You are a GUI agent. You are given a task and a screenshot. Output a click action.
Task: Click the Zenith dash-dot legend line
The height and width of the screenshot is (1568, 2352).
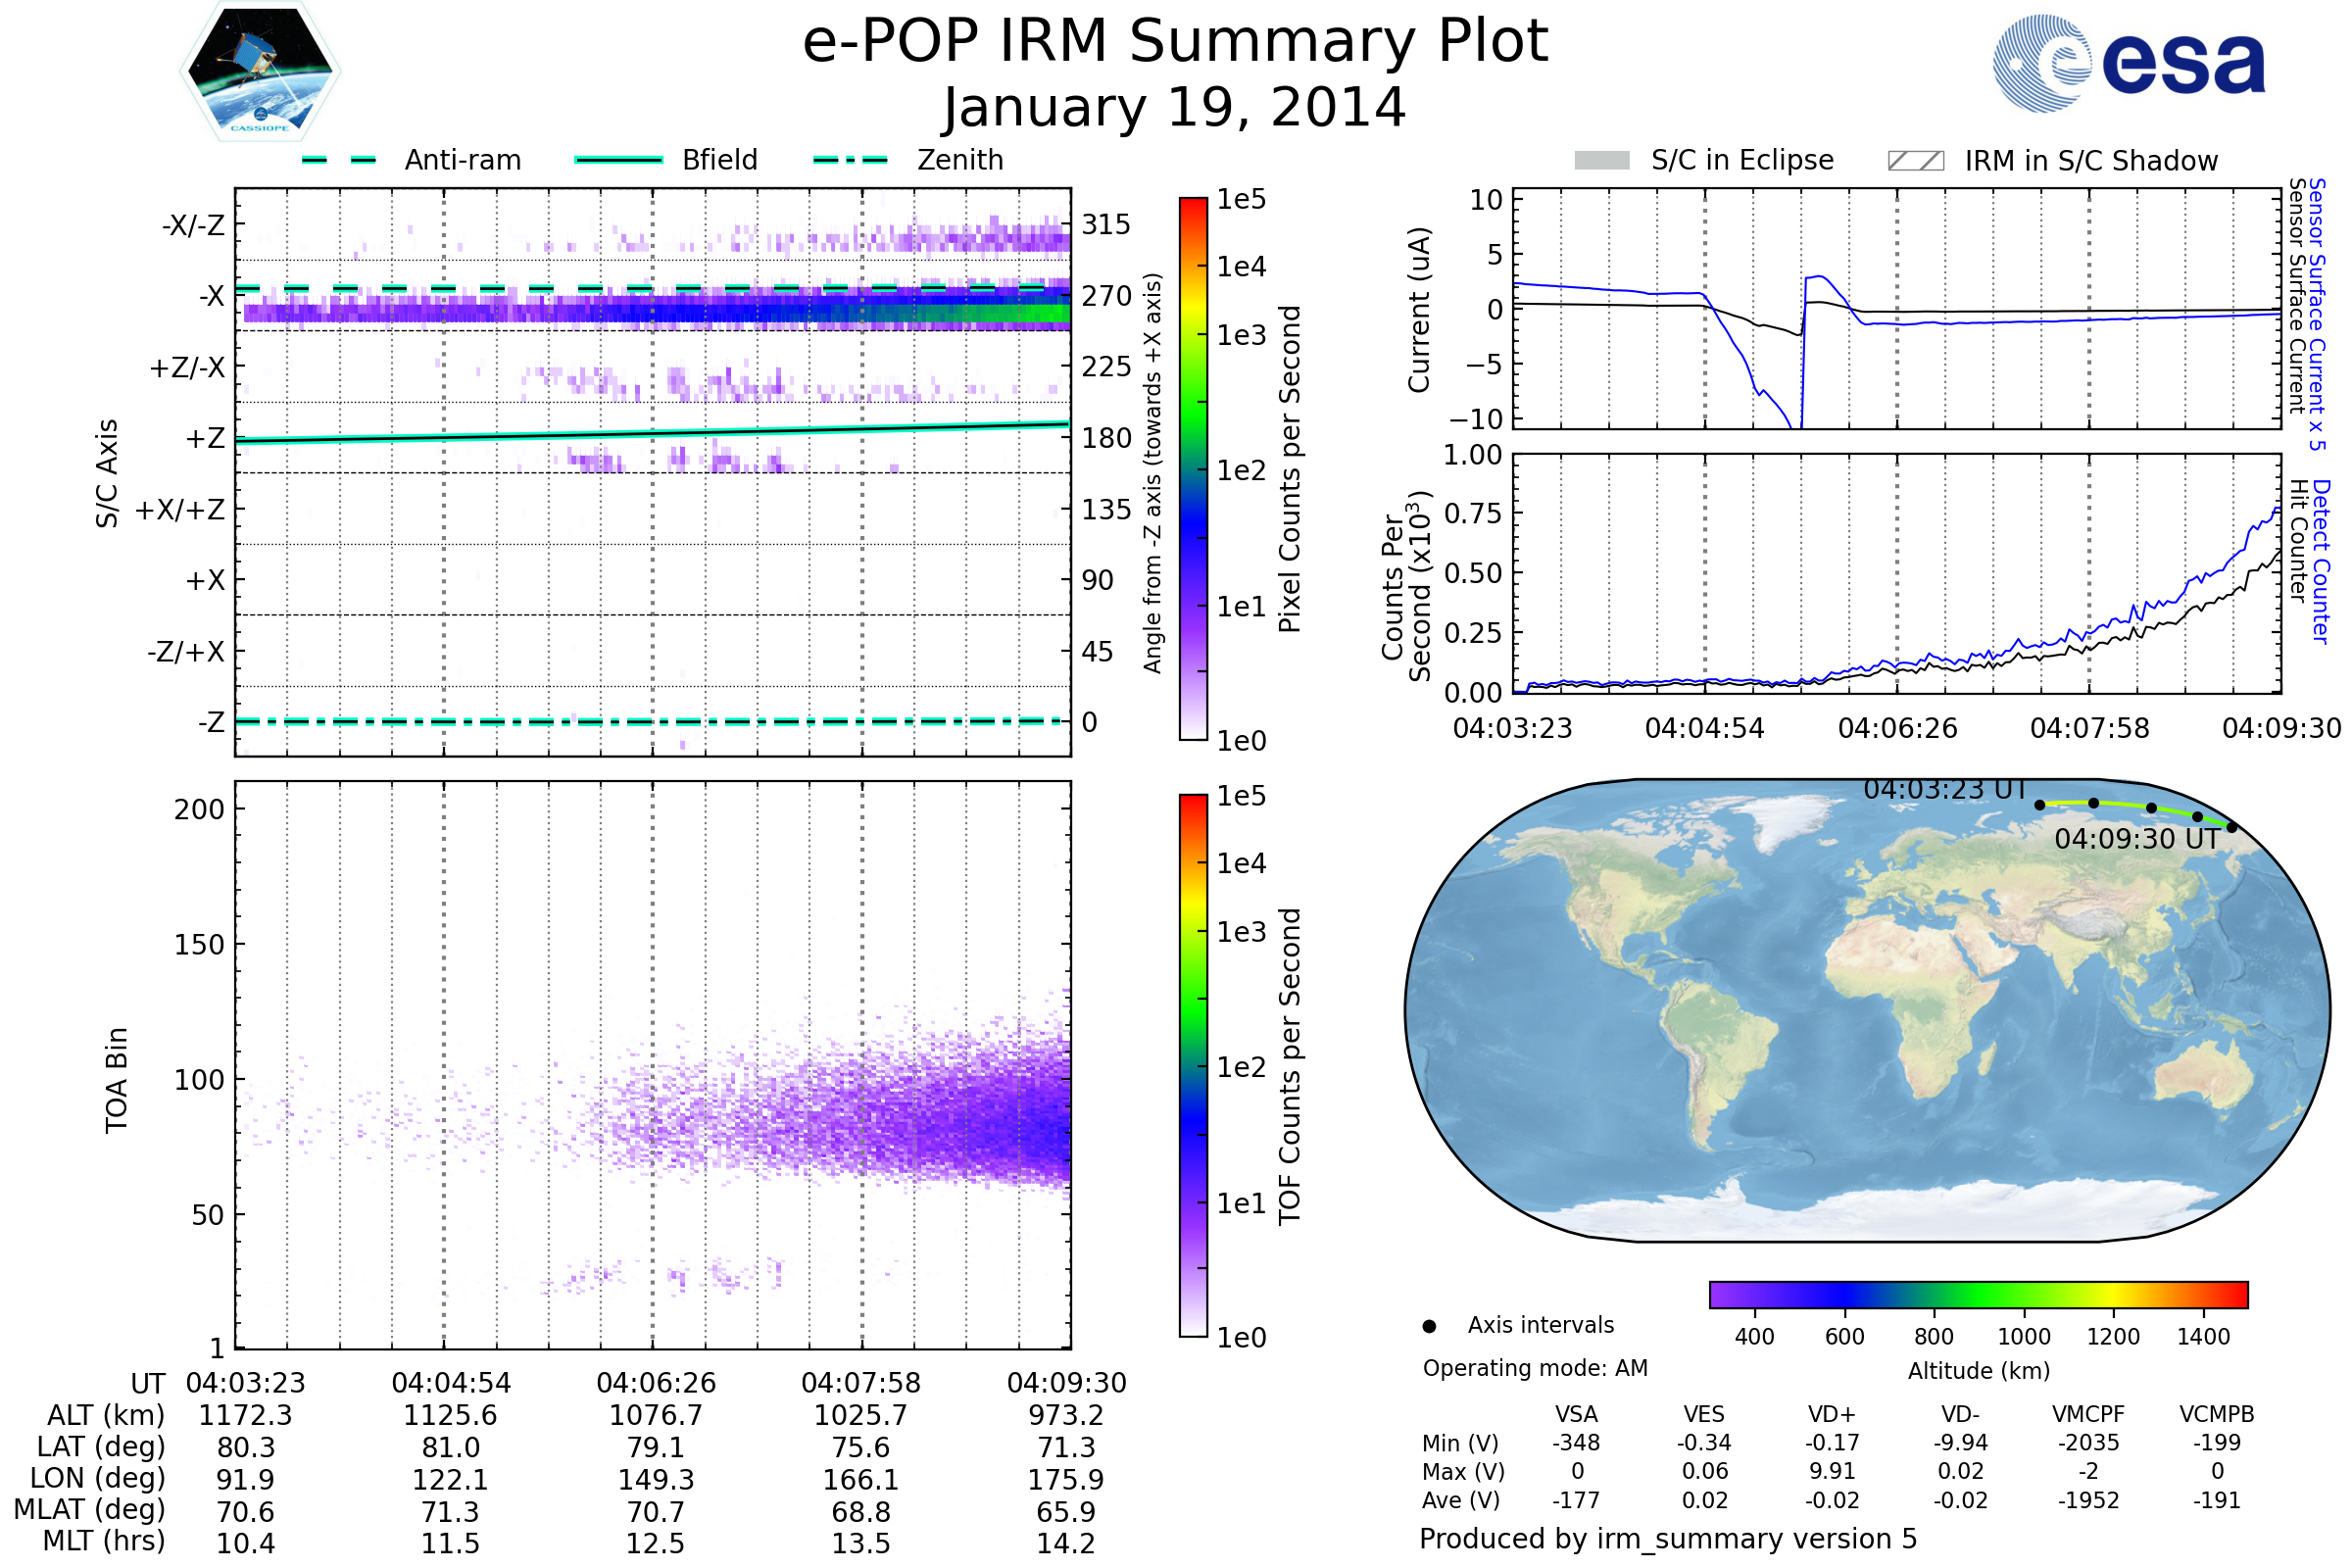pyautogui.click(x=850, y=160)
